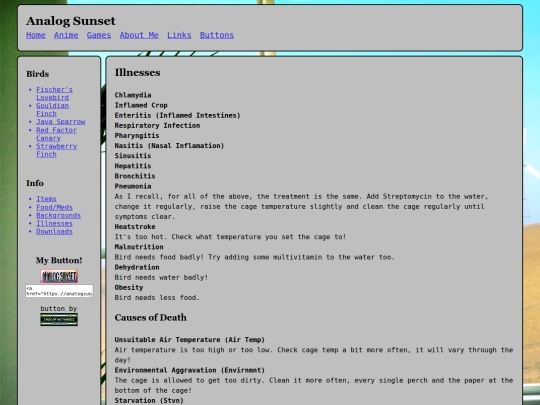The height and width of the screenshot is (405, 540).
Task: Open the Backgrounds info link
Action: (59, 215)
